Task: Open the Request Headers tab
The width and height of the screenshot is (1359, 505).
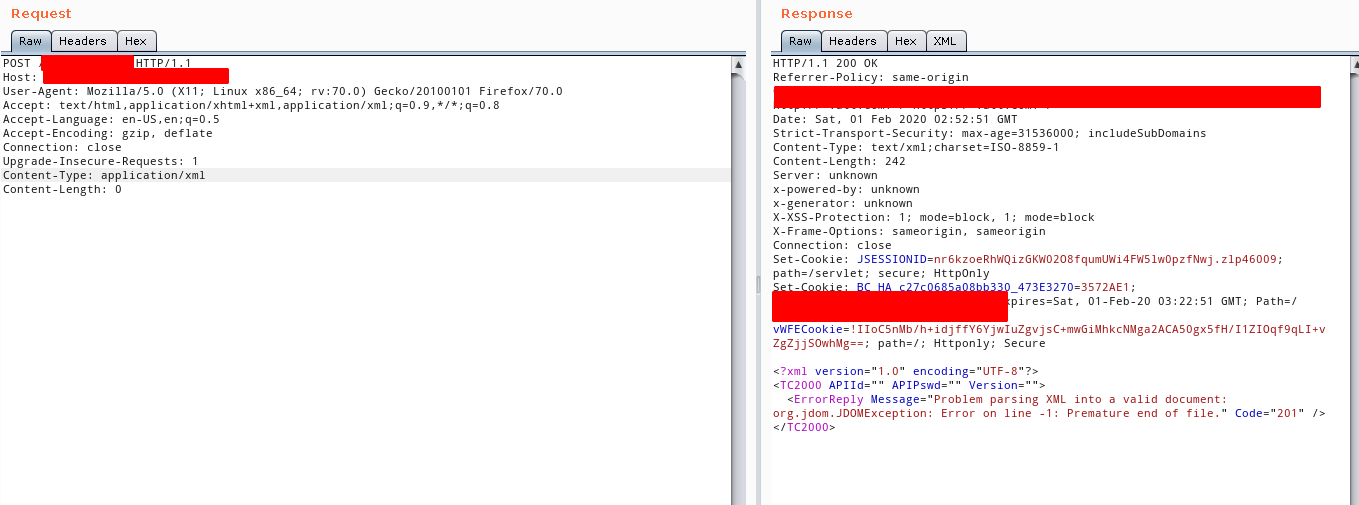Action: (83, 41)
